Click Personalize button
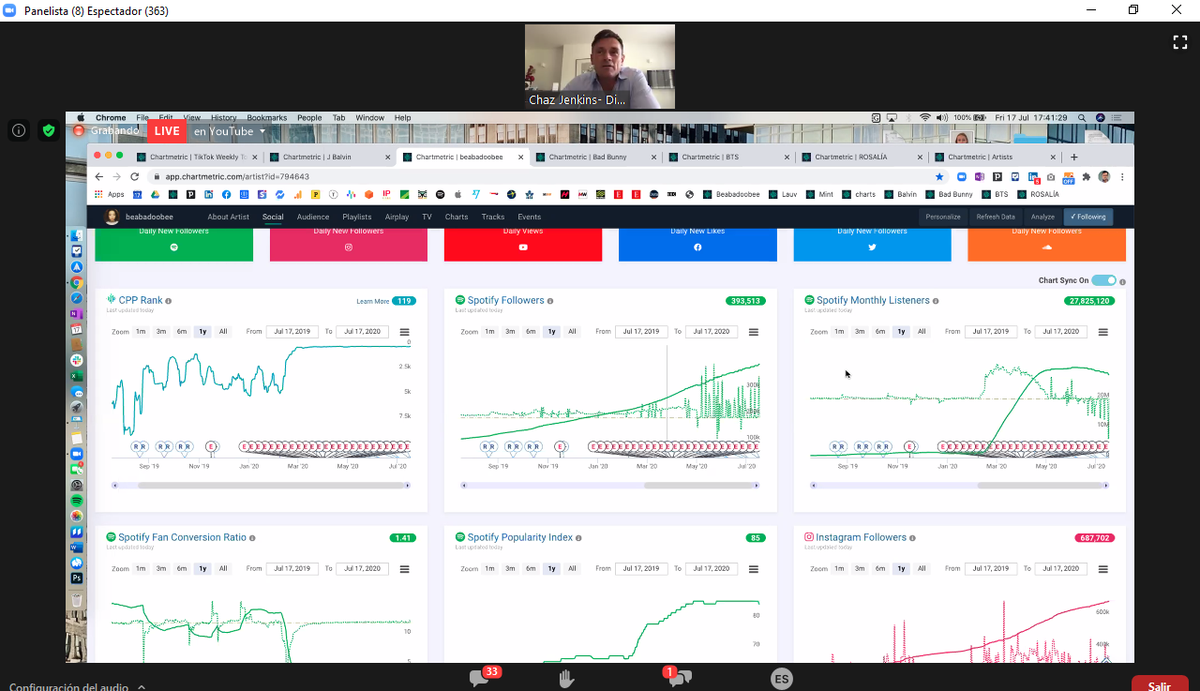Viewport: 1200px width, 691px height. coord(943,217)
